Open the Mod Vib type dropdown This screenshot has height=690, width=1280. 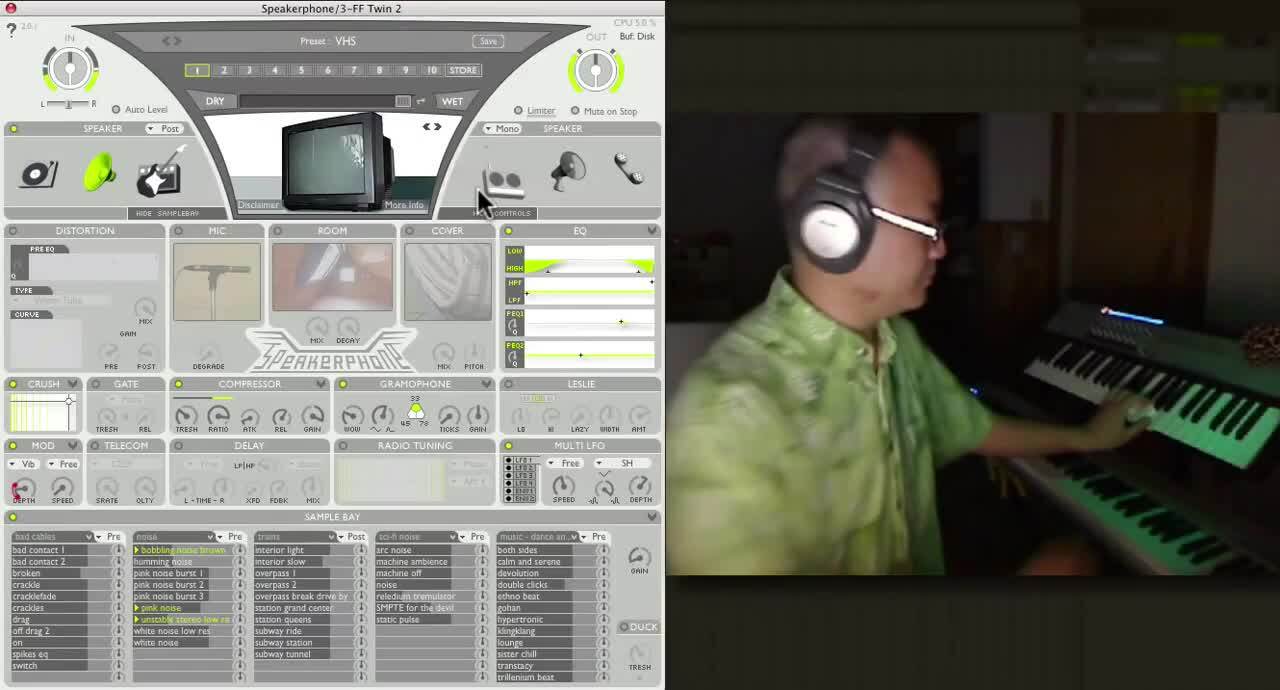tap(23, 464)
